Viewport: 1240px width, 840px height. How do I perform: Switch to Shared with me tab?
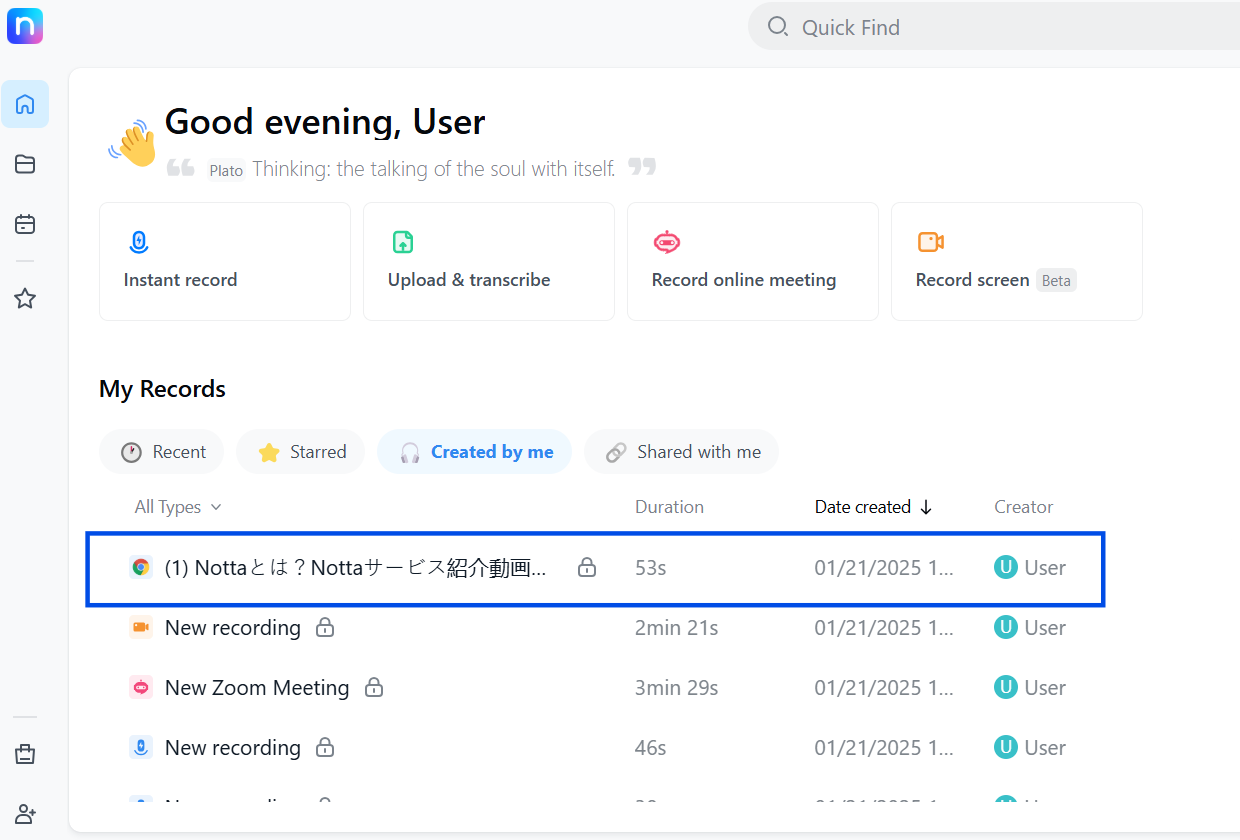pyautogui.click(x=682, y=452)
